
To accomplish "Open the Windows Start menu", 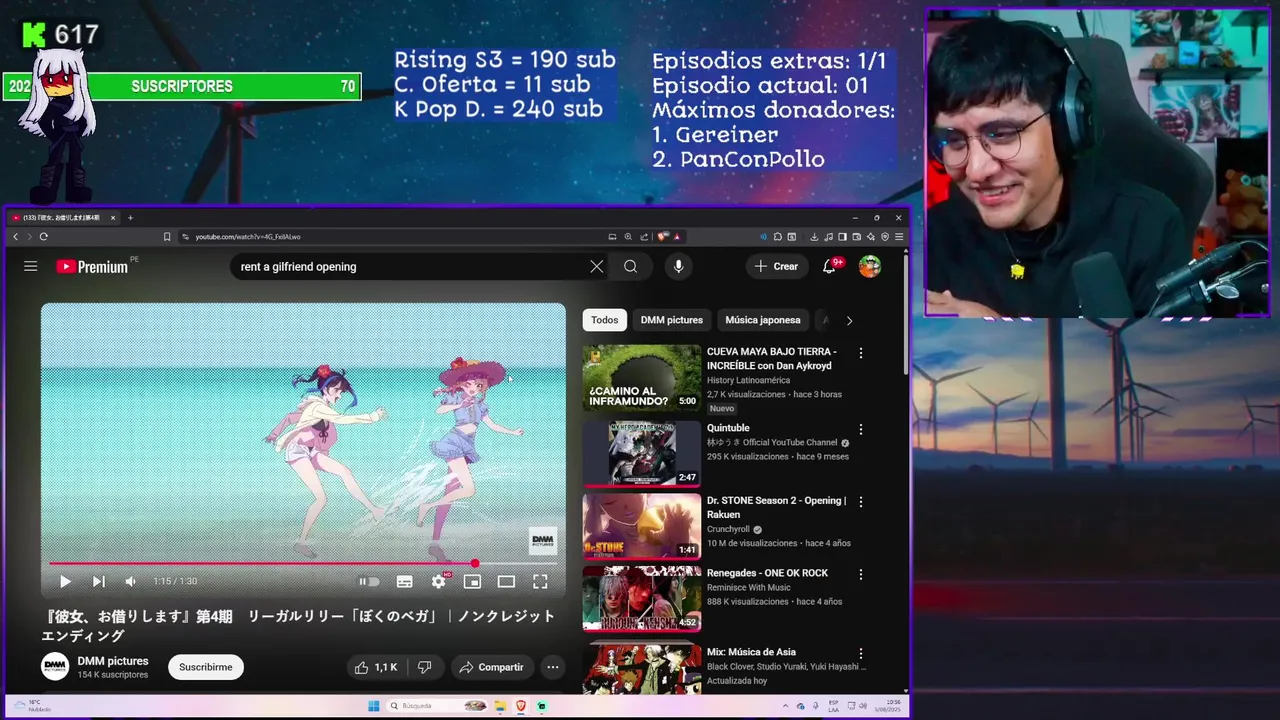I will point(374,706).
